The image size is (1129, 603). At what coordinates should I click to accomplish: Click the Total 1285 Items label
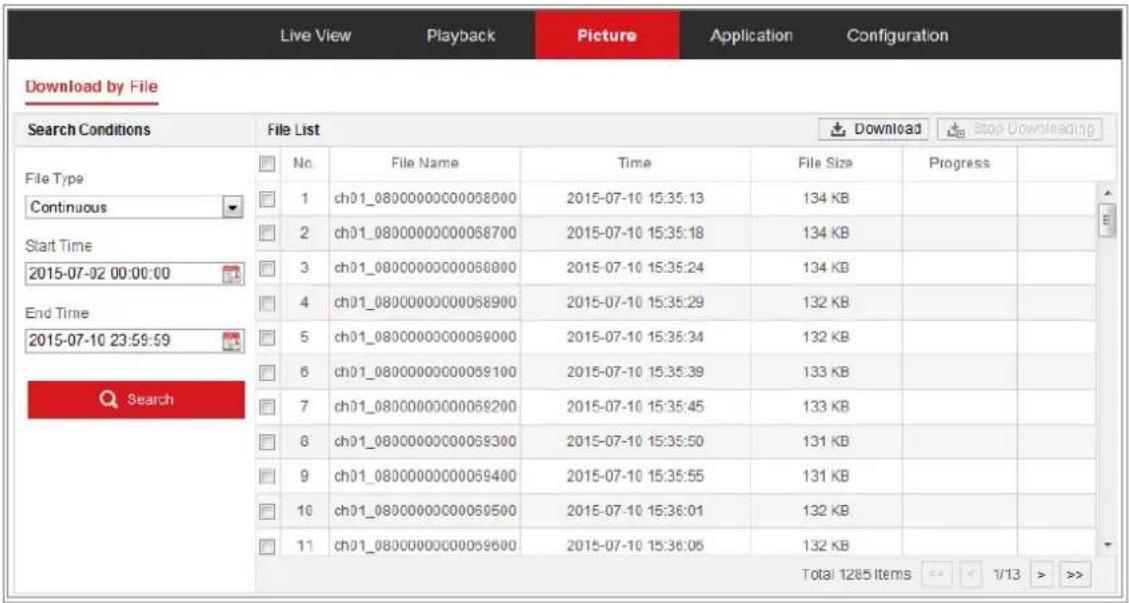tap(858, 575)
